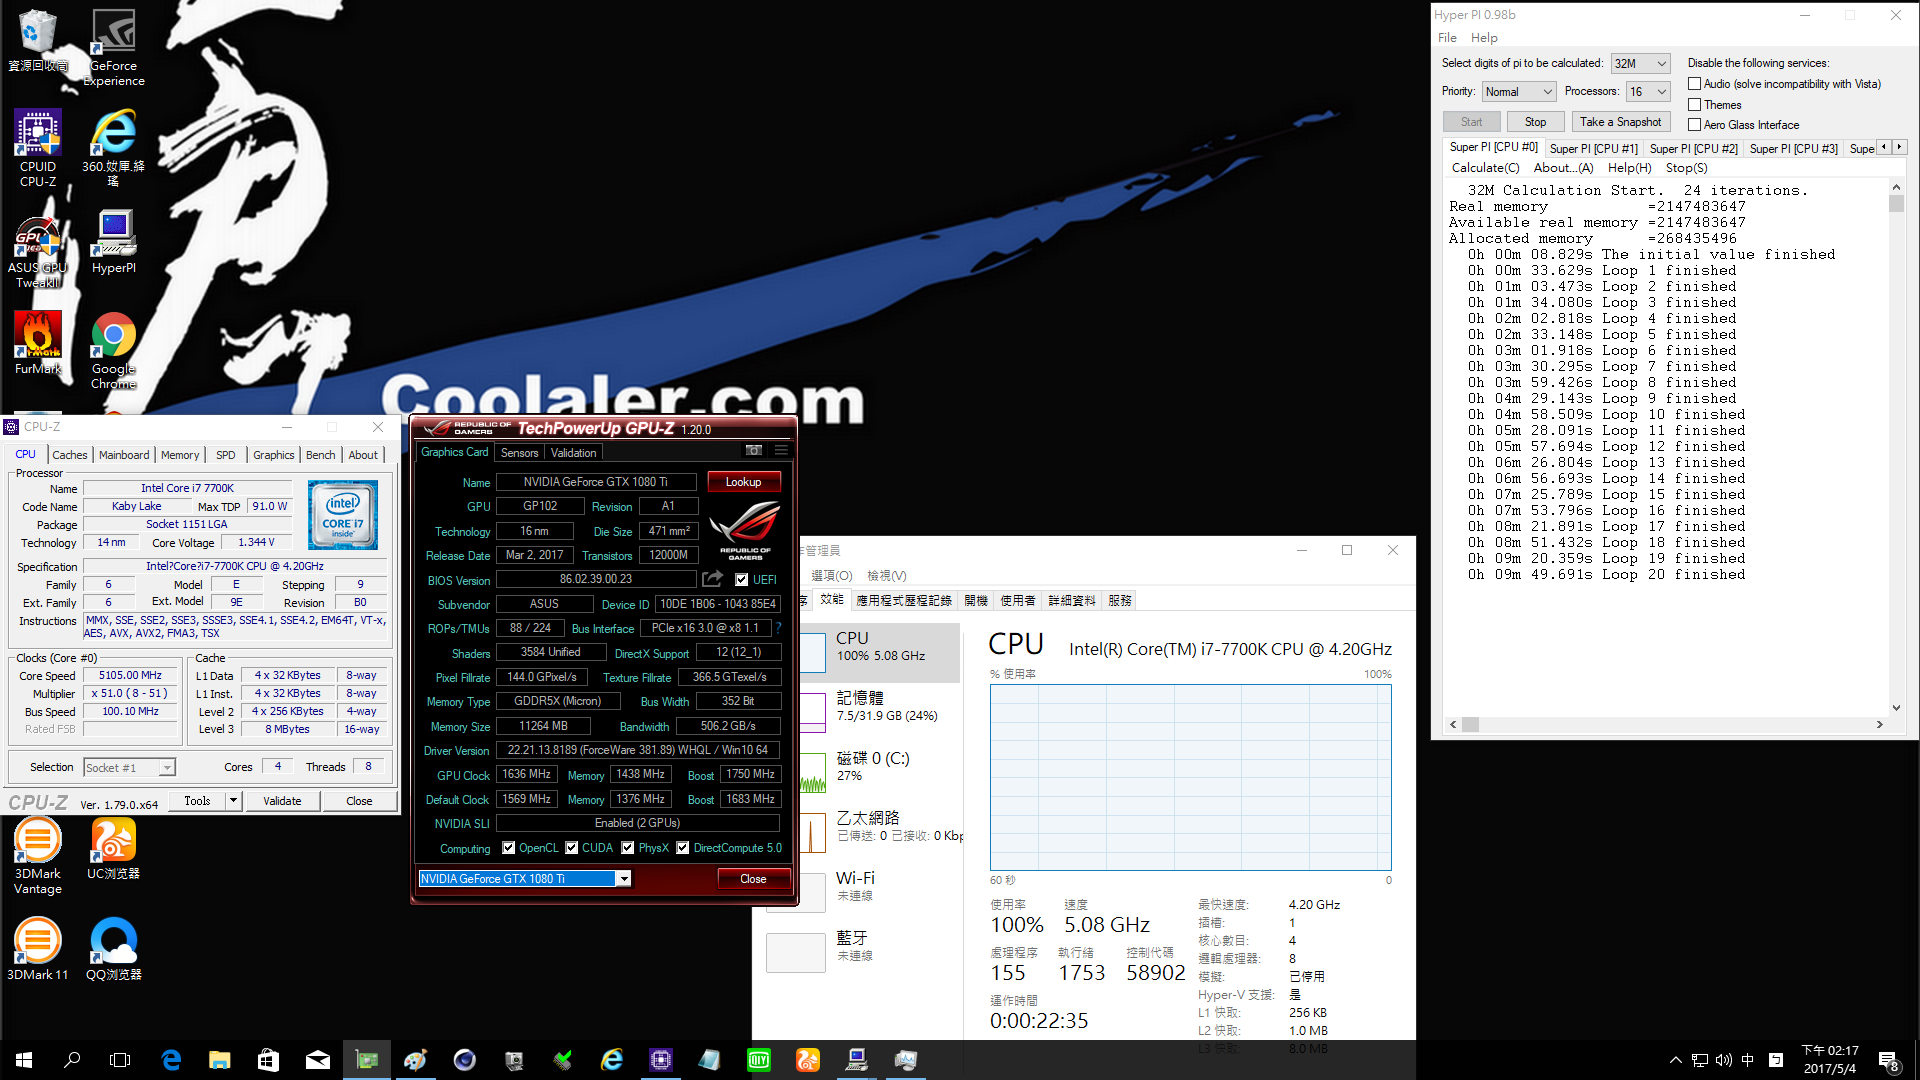The image size is (1920, 1080).
Task: Open Calculate(C) menu in Super PI
Action: [1485, 168]
